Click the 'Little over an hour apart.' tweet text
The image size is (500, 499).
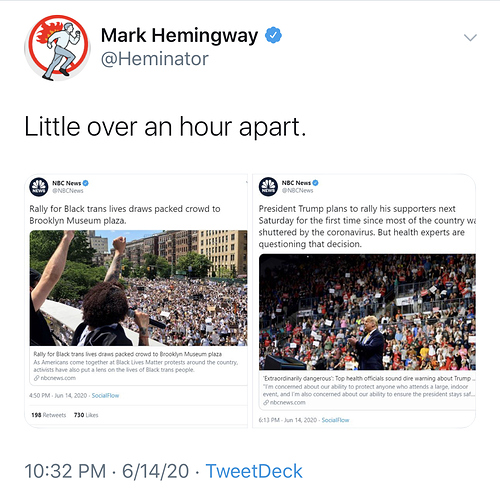(165, 127)
